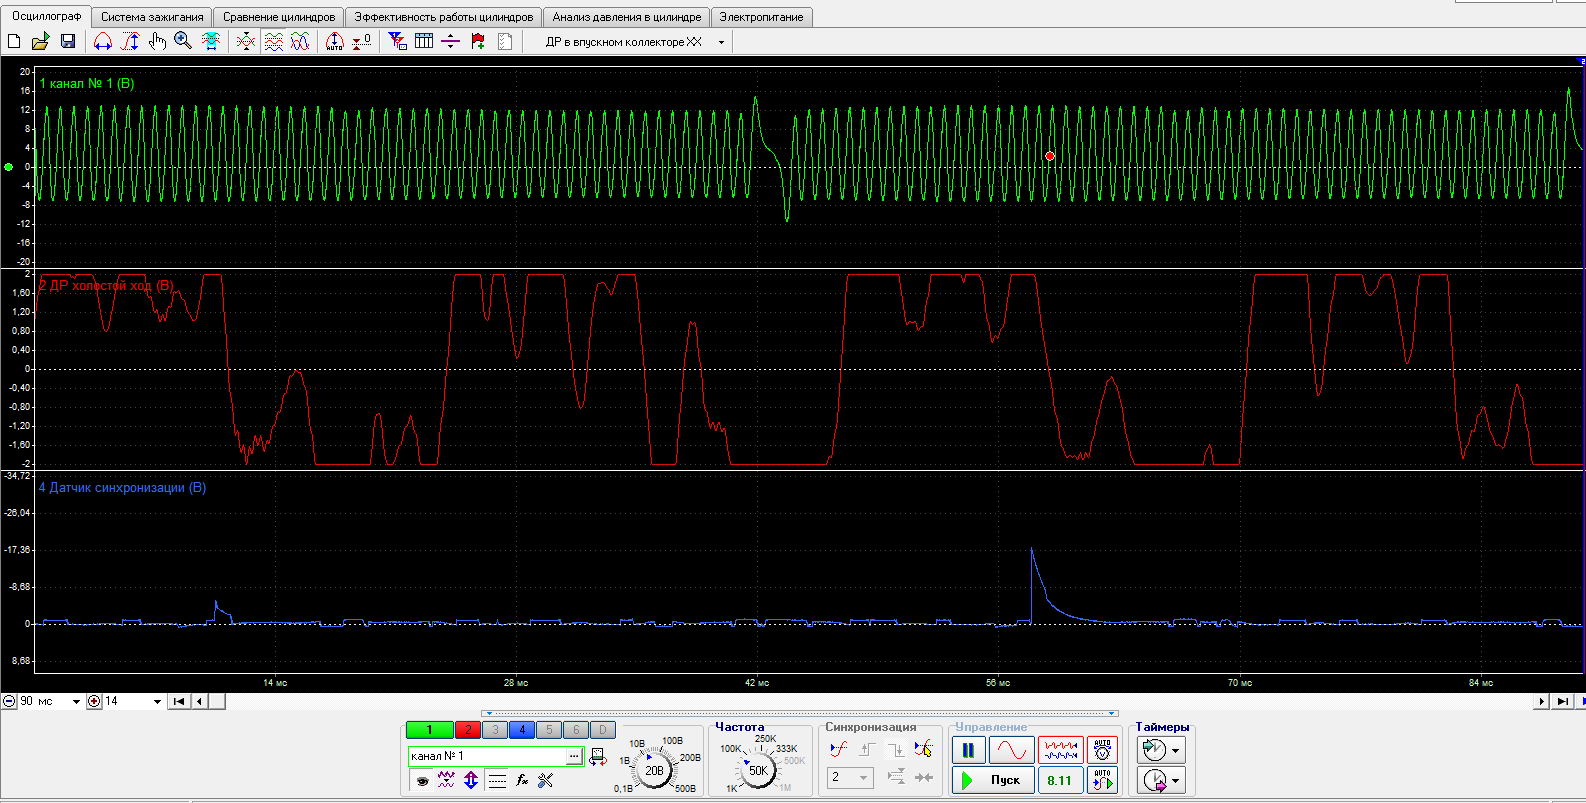The width and height of the screenshot is (1586, 803).
Task: Click the purple divide-line icon
Action: pyautogui.click(x=451, y=41)
